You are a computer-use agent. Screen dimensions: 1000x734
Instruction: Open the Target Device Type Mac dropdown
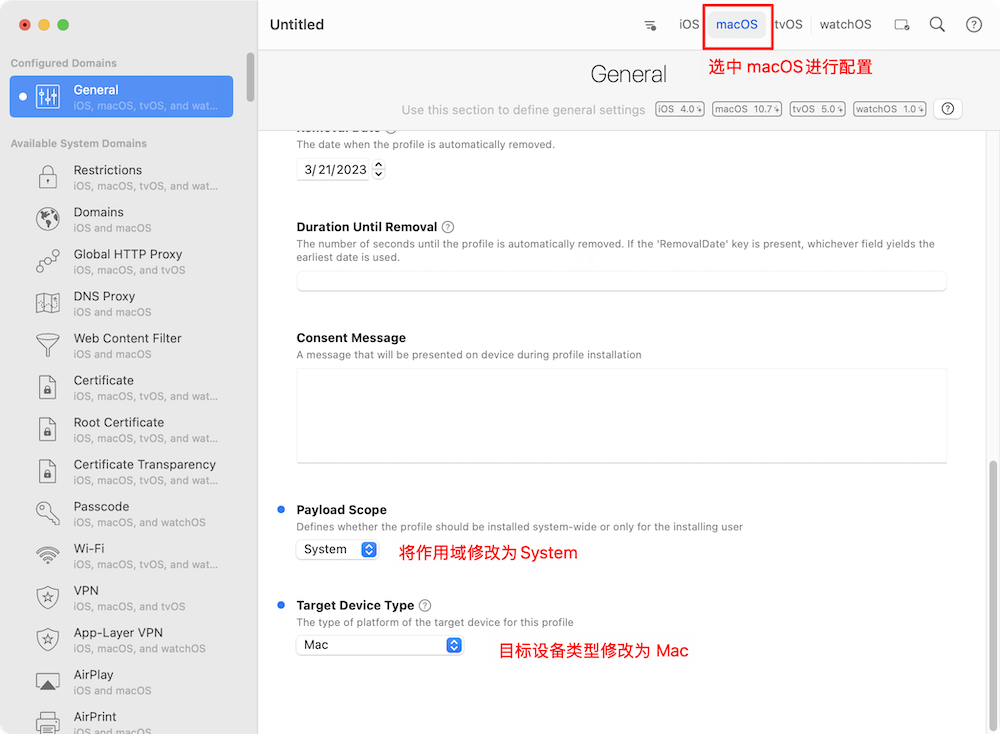point(379,645)
